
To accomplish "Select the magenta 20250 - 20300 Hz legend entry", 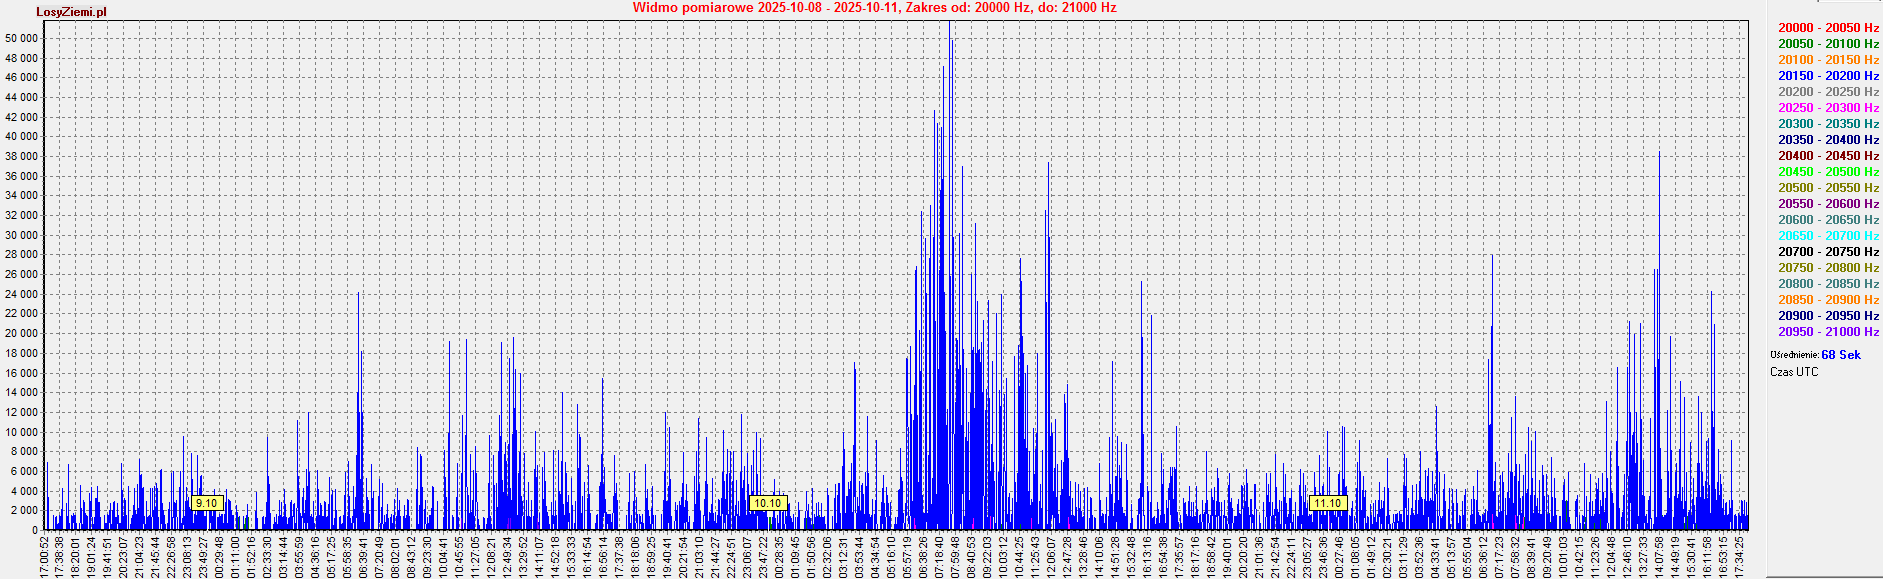I will point(1828,108).
